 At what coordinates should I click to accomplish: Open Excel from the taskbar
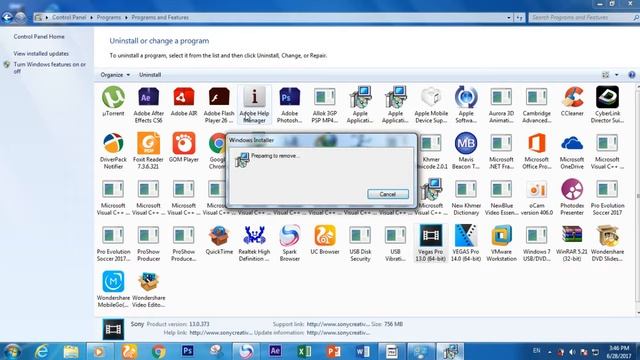pos(304,351)
